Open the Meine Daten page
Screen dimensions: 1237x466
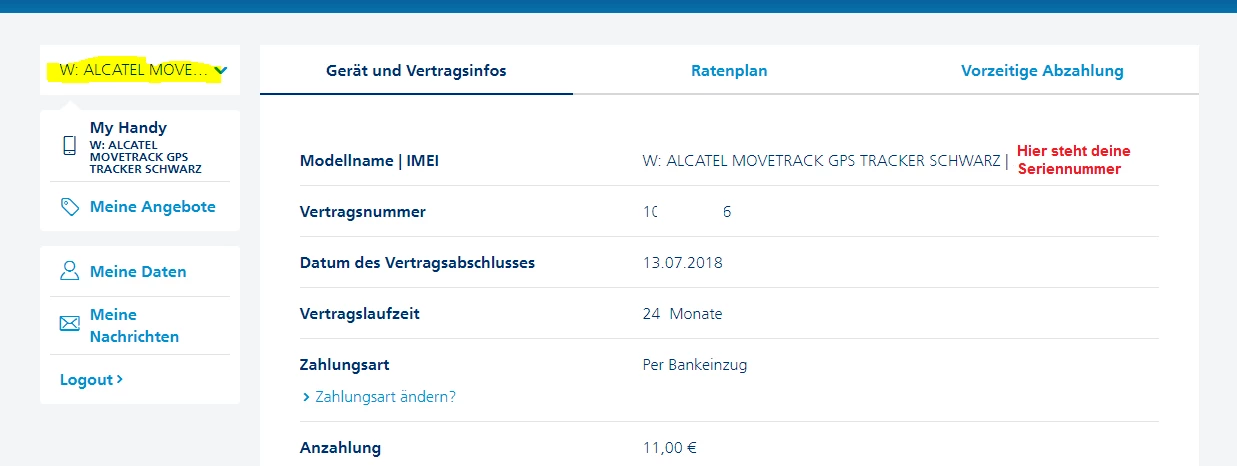(x=138, y=272)
